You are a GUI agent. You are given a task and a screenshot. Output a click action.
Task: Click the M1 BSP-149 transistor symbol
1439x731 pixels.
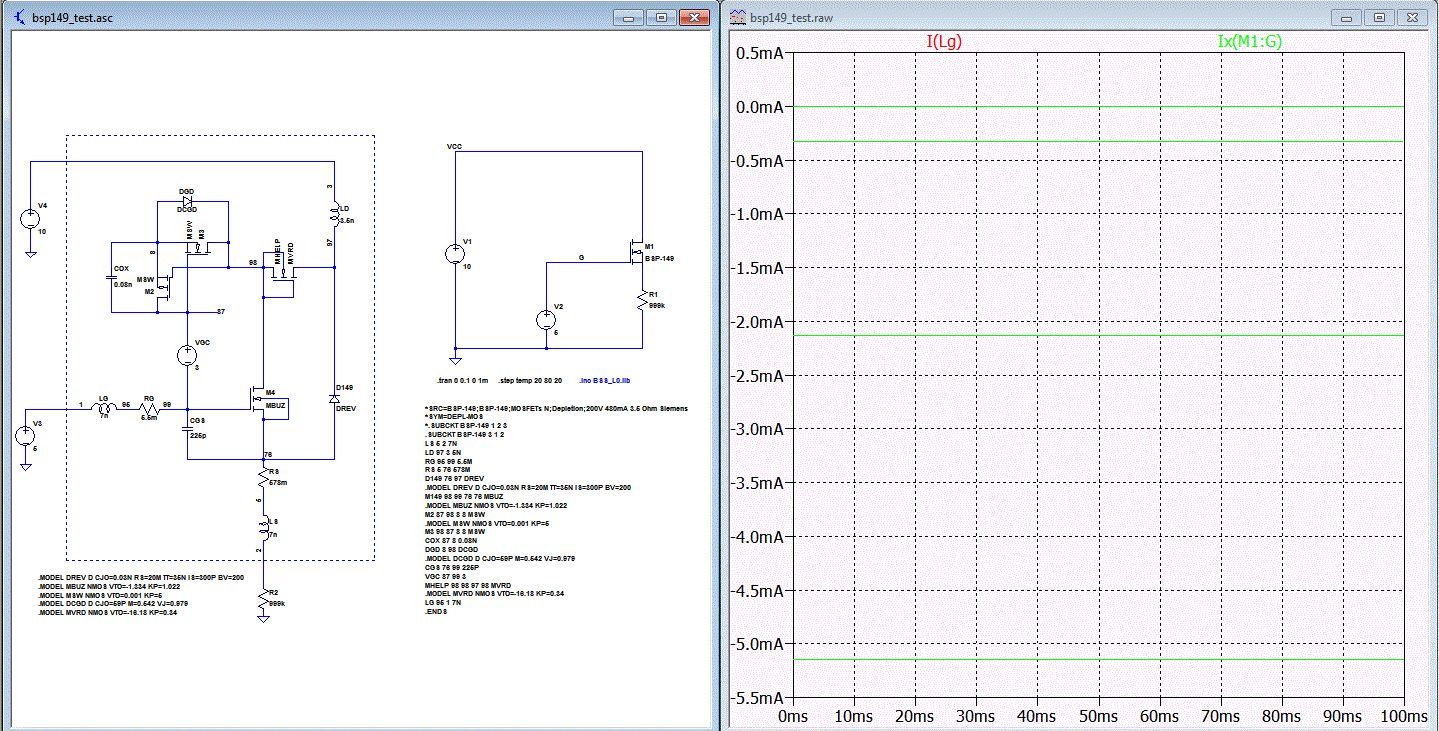[635, 253]
